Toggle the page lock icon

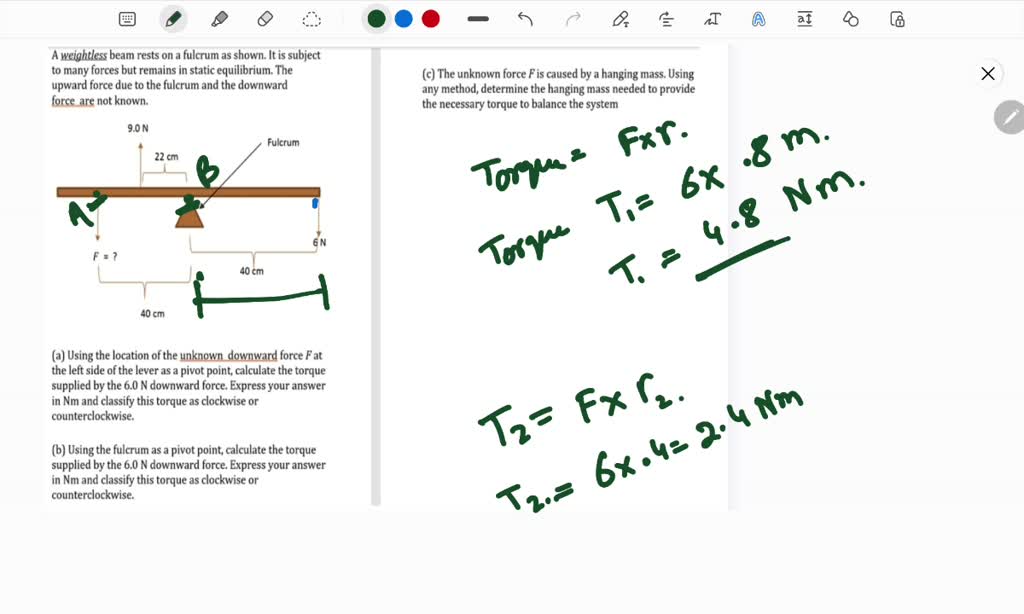(x=897, y=19)
